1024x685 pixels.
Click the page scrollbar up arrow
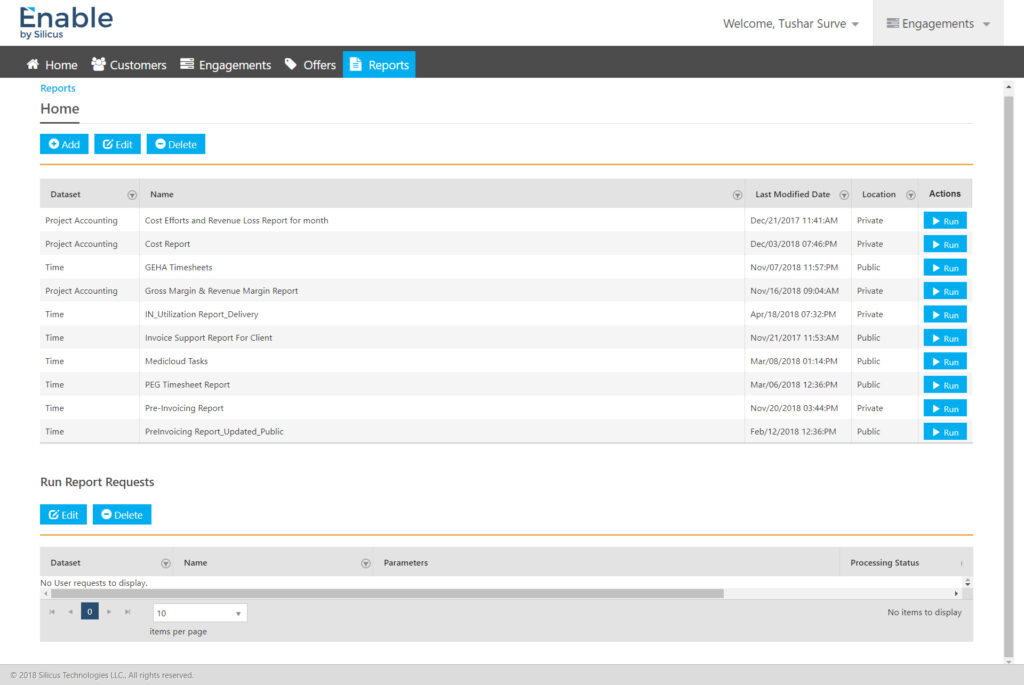tap(1008, 87)
